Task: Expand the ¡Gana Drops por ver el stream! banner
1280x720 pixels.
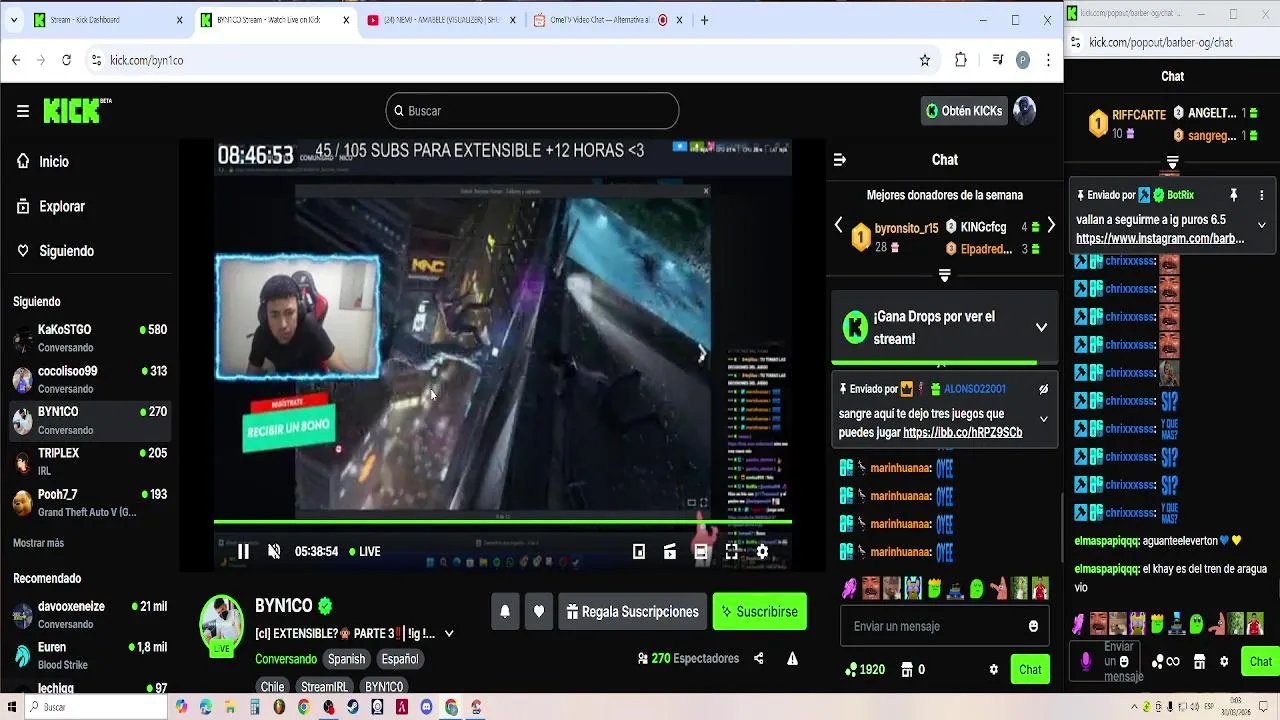Action: coord(1041,328)
